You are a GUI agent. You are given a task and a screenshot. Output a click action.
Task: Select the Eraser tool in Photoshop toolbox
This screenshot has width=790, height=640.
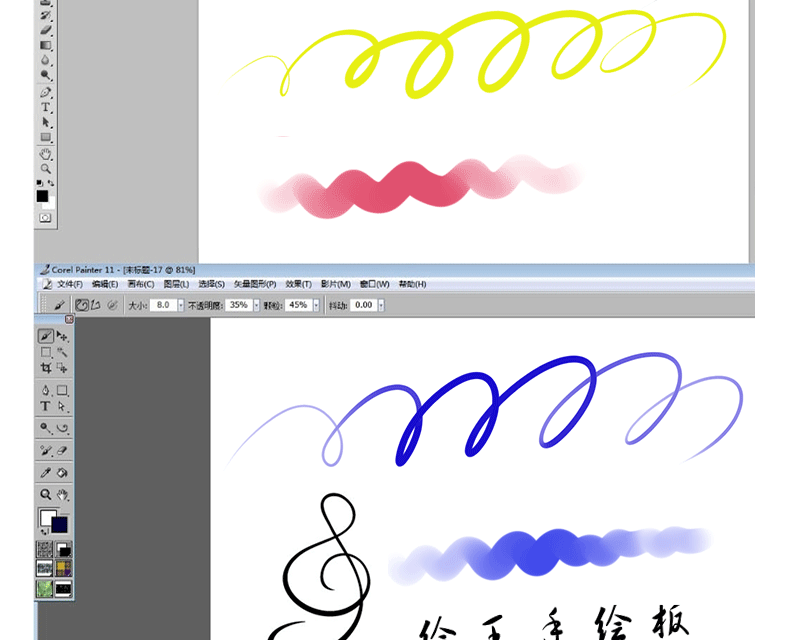coord(45,30)
